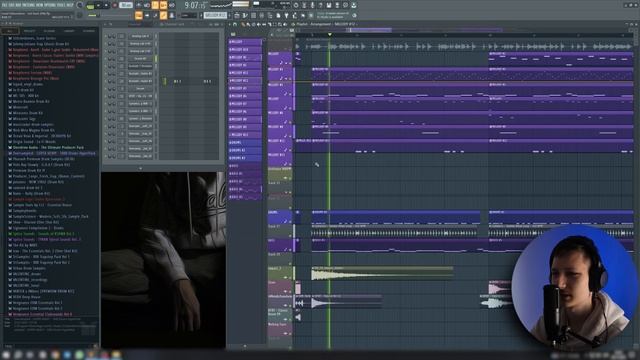Open the Playlist options arrow menu
Viewport: 640px width, 360px height.
click(x=230, y=24)
